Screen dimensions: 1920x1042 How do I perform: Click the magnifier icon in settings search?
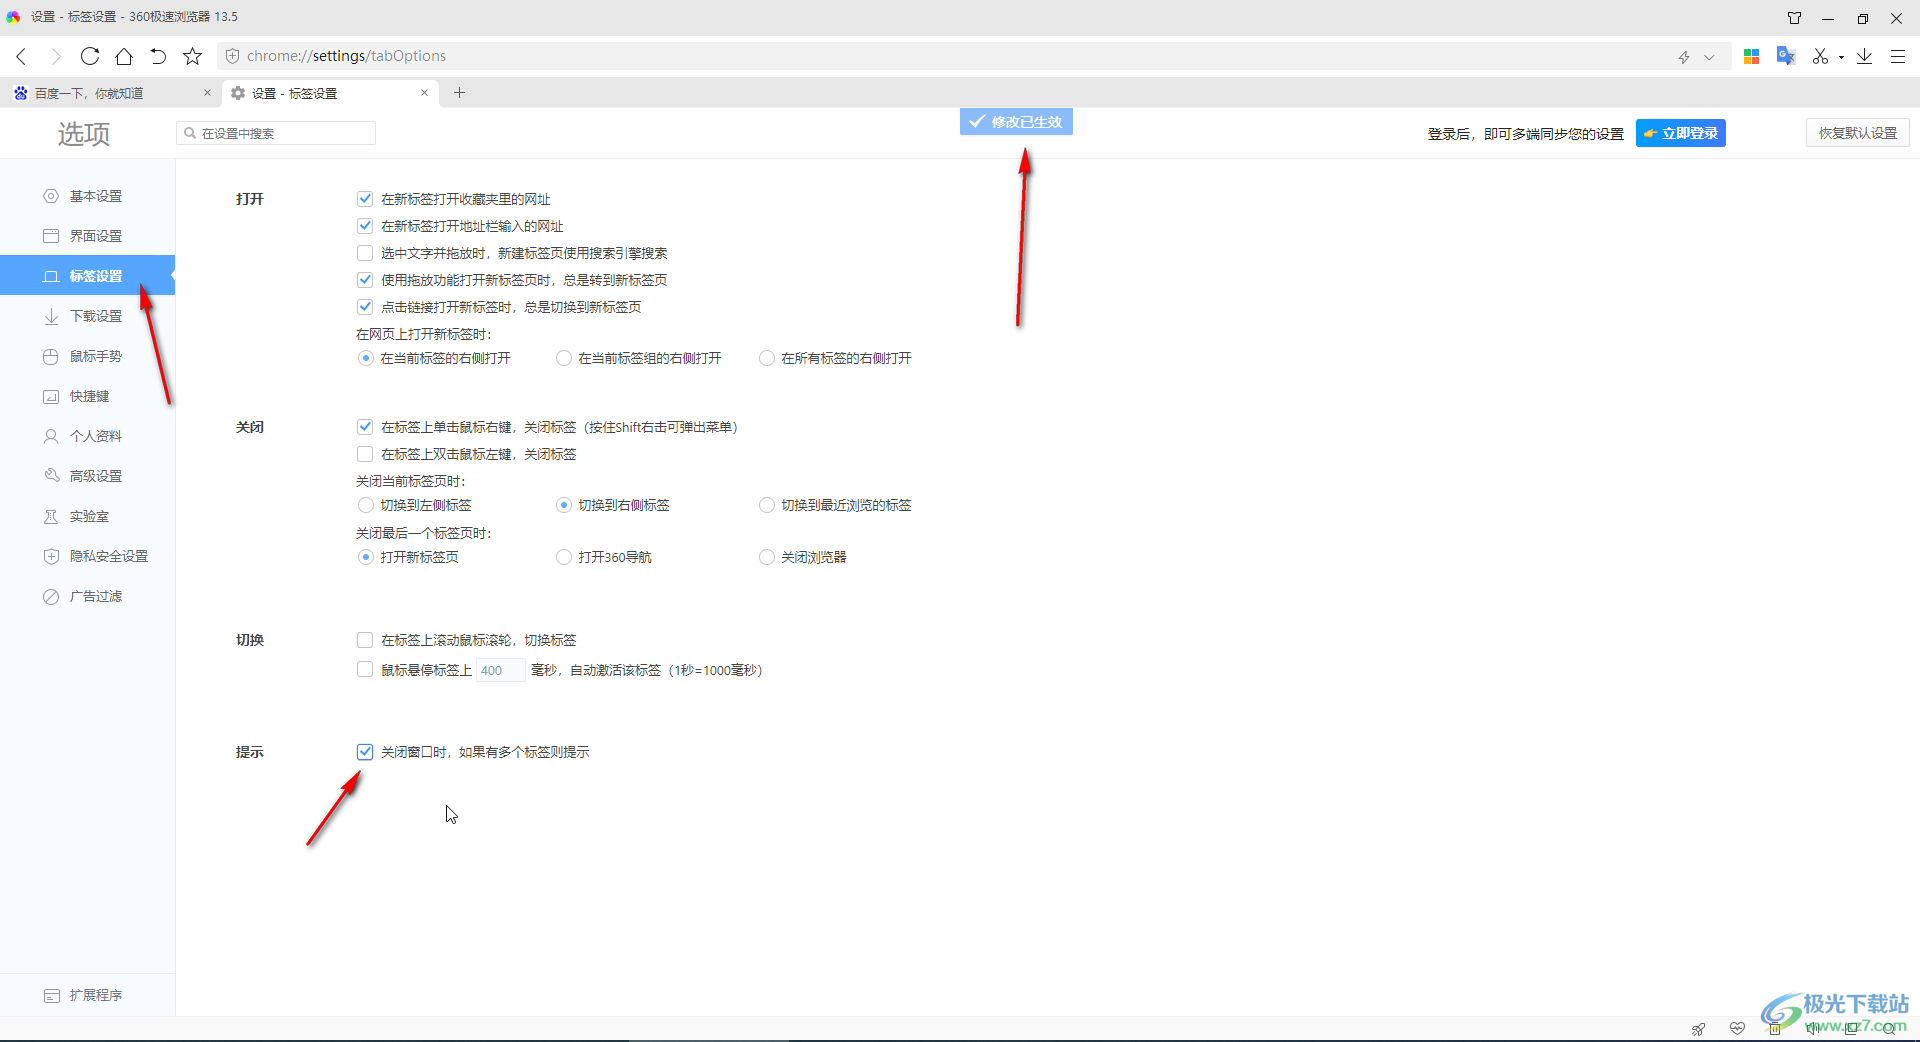click(x=189, y=133)
